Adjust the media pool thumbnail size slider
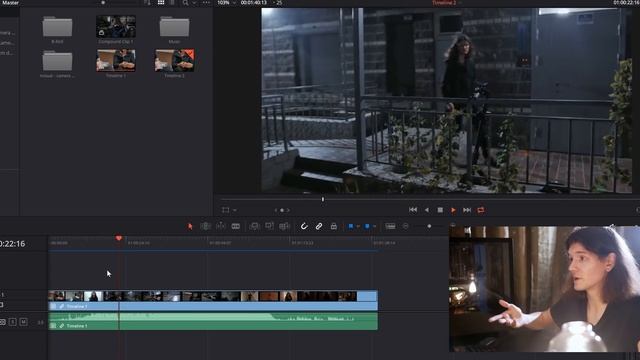The height and width of the screenshot is (360, 640). click(103, 2)
